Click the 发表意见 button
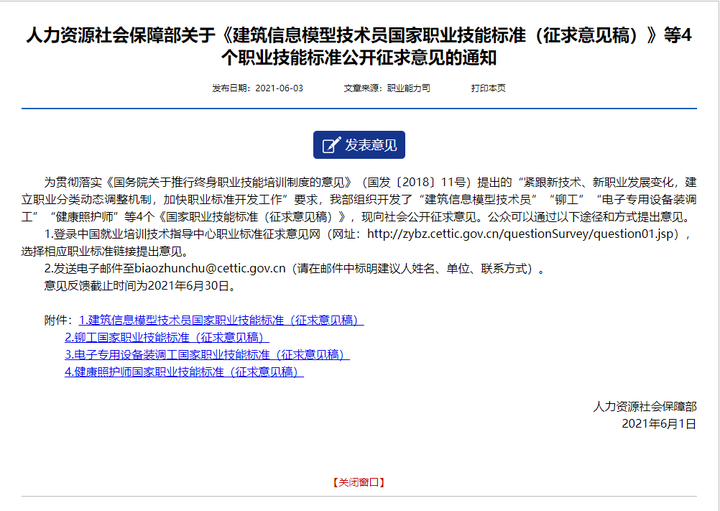Screen dimensions: 720x511 click(x=359, y=145)
